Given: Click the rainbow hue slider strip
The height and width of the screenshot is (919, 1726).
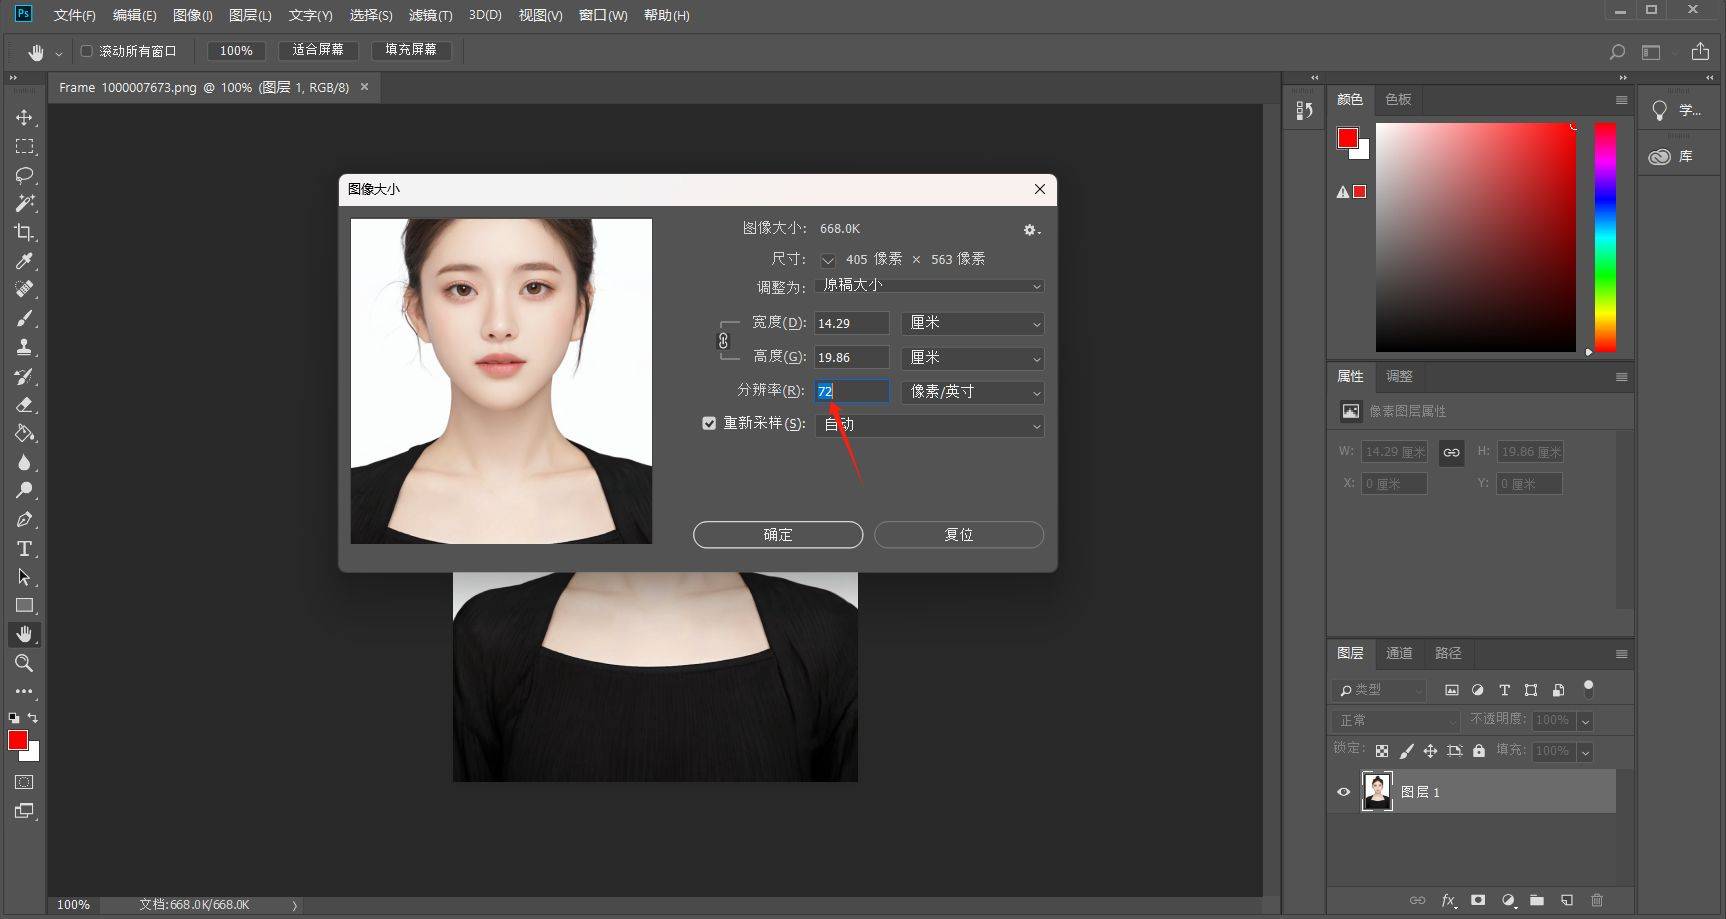Looking at the screenshot, I should click(1605, 237).
